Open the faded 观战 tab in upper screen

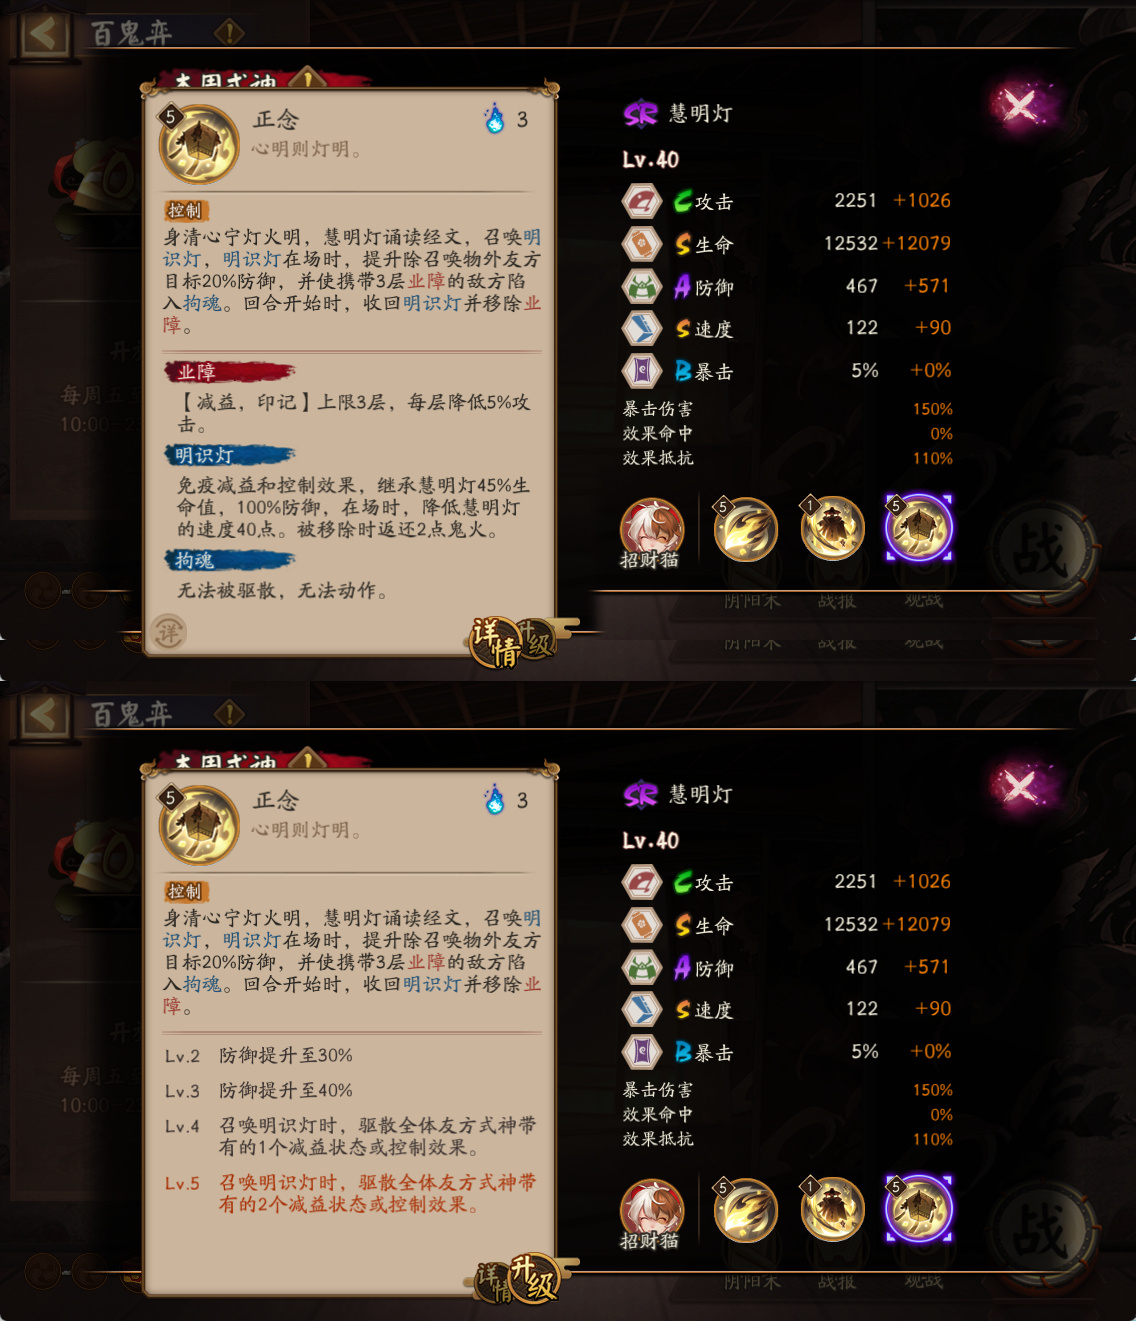coord(923,601)
